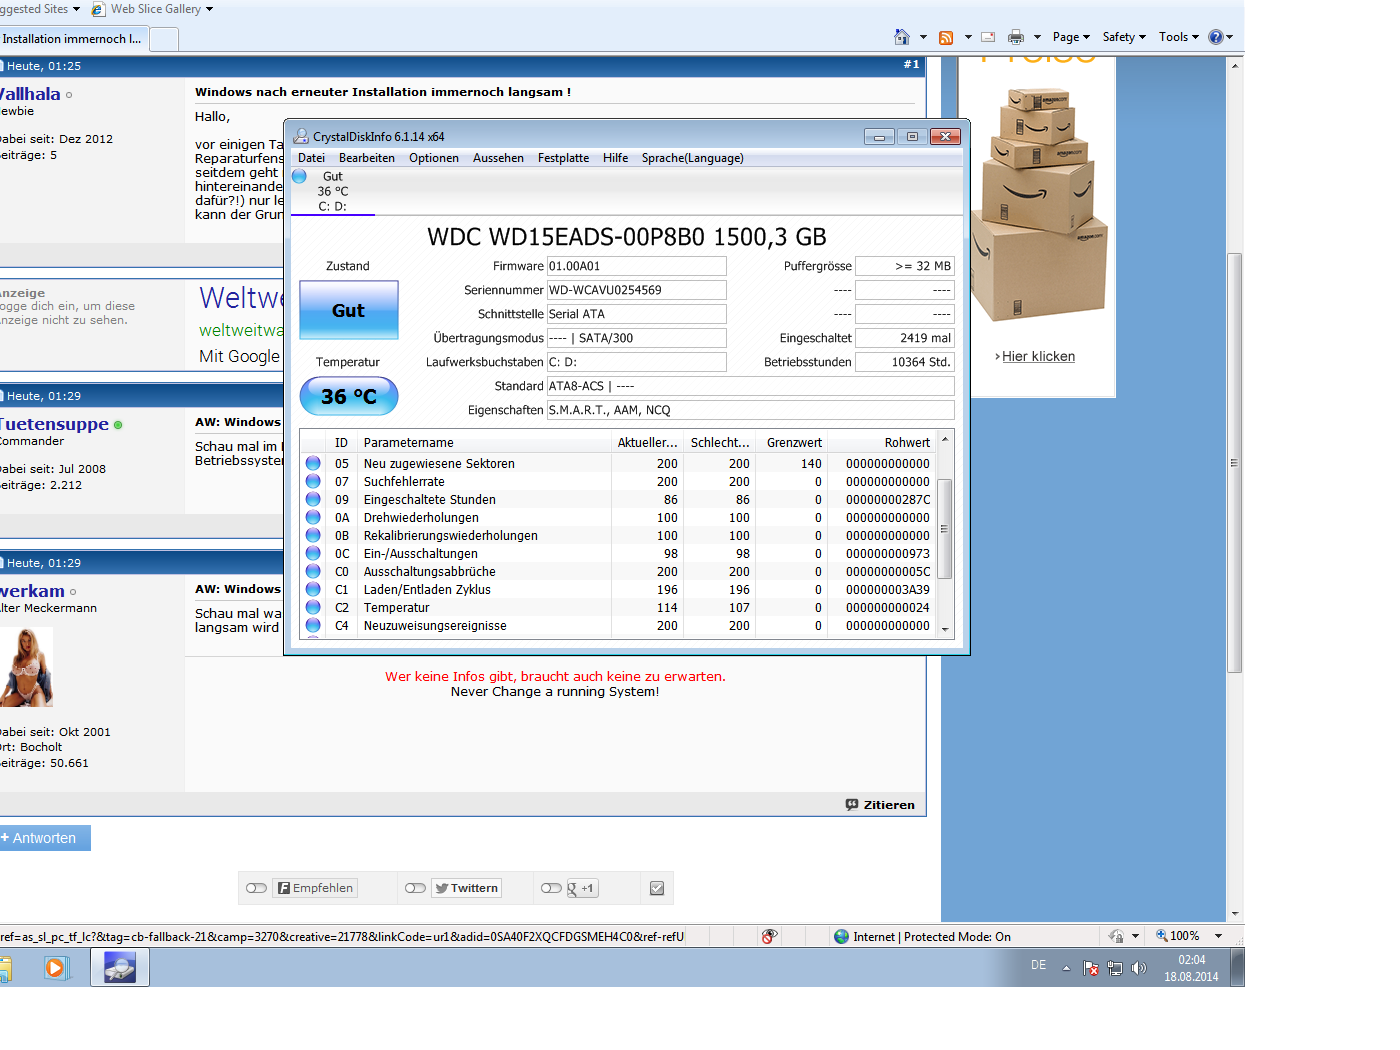Open the zoom level 100% dropdown arrow
Image resolution: width=1400 pixels, height=1050 pixels.
(1218, 936)
